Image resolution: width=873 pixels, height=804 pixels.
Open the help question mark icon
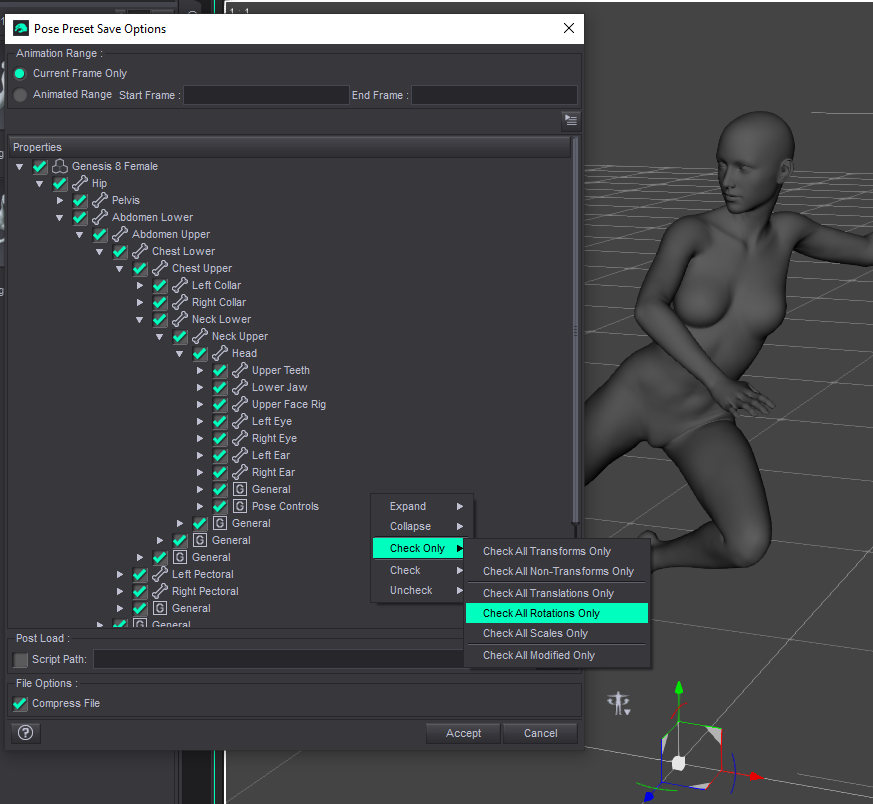(x=26, y=733)
